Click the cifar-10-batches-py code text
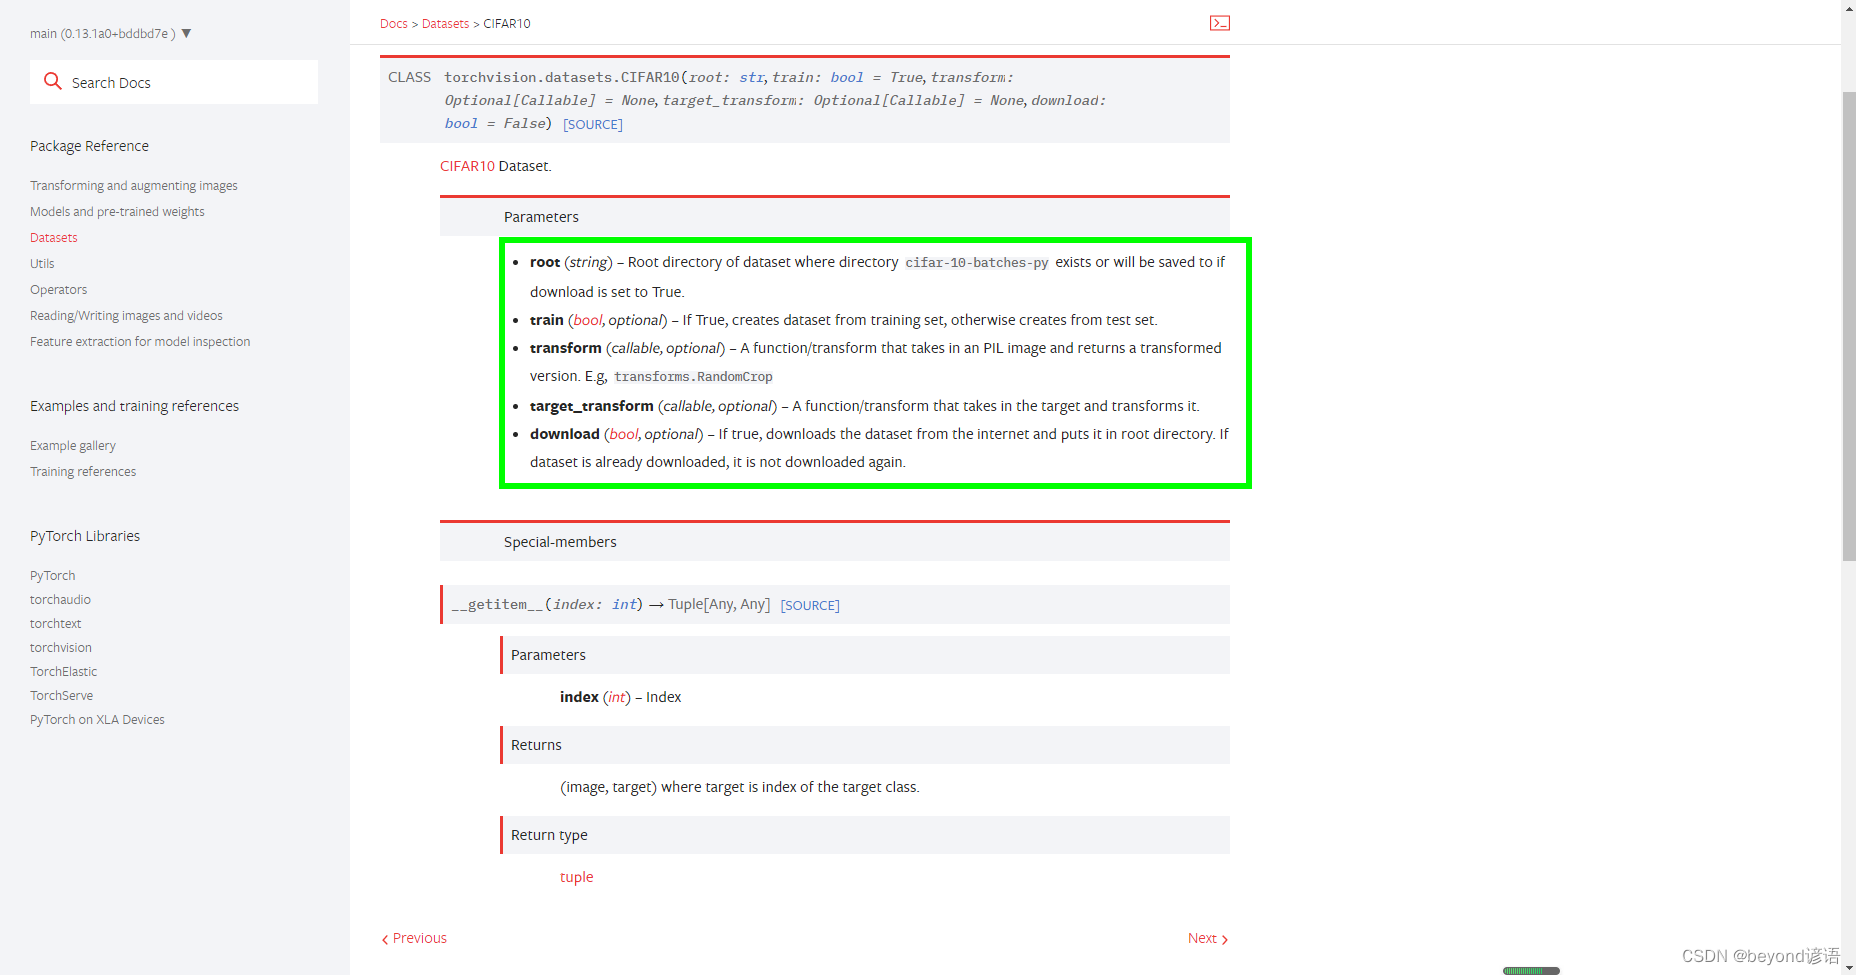The image size is (1856, 975). tap(976, 263)
